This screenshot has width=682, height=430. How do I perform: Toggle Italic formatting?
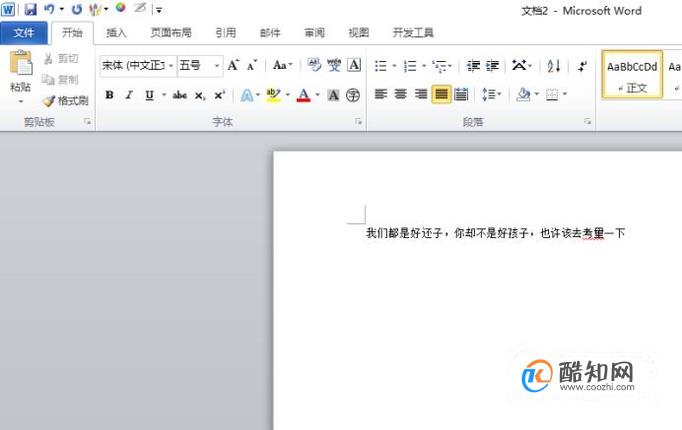coord(129,95)
